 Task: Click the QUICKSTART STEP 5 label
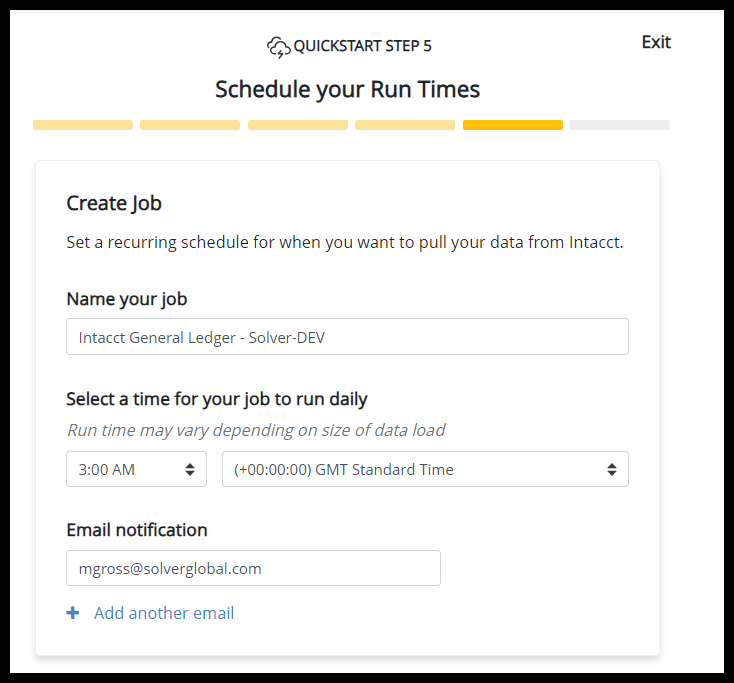(363, 46)
